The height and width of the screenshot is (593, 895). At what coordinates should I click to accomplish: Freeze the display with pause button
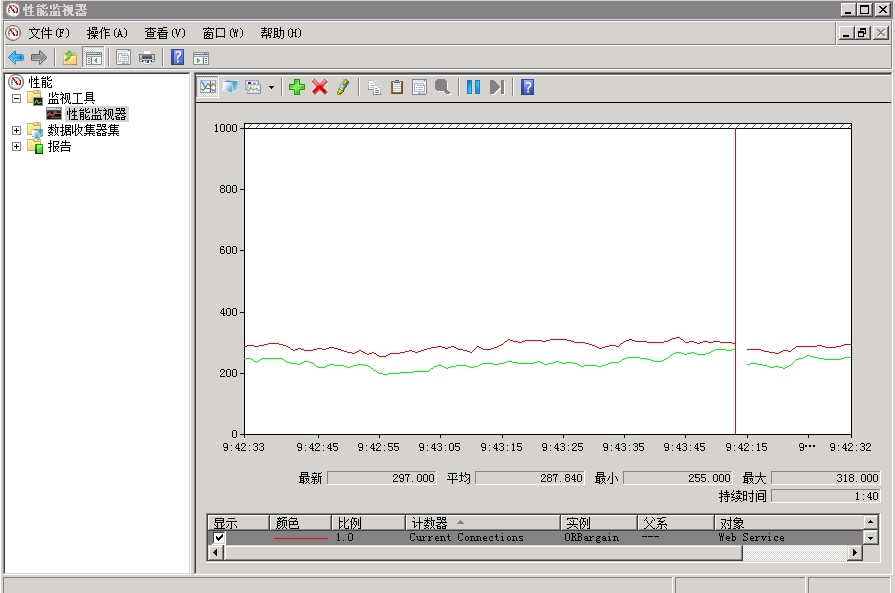pyautogui.click(x=473, y=87)
